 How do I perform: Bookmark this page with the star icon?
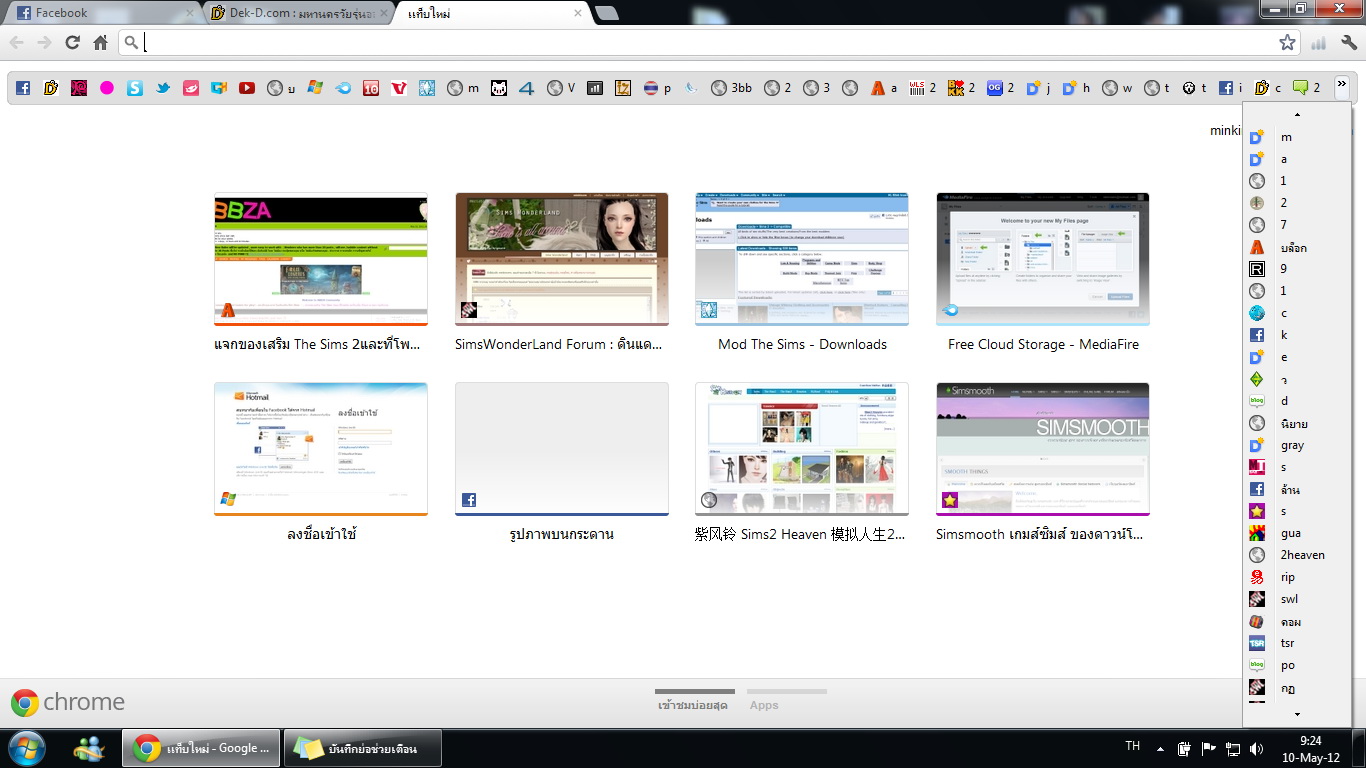tap(1287, 42)
